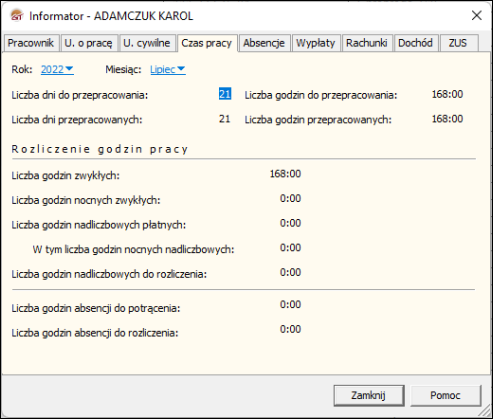Screen dimensions: 493x419
Task: Click the 168:00 hours-to-work value
Action: [447, 94]
